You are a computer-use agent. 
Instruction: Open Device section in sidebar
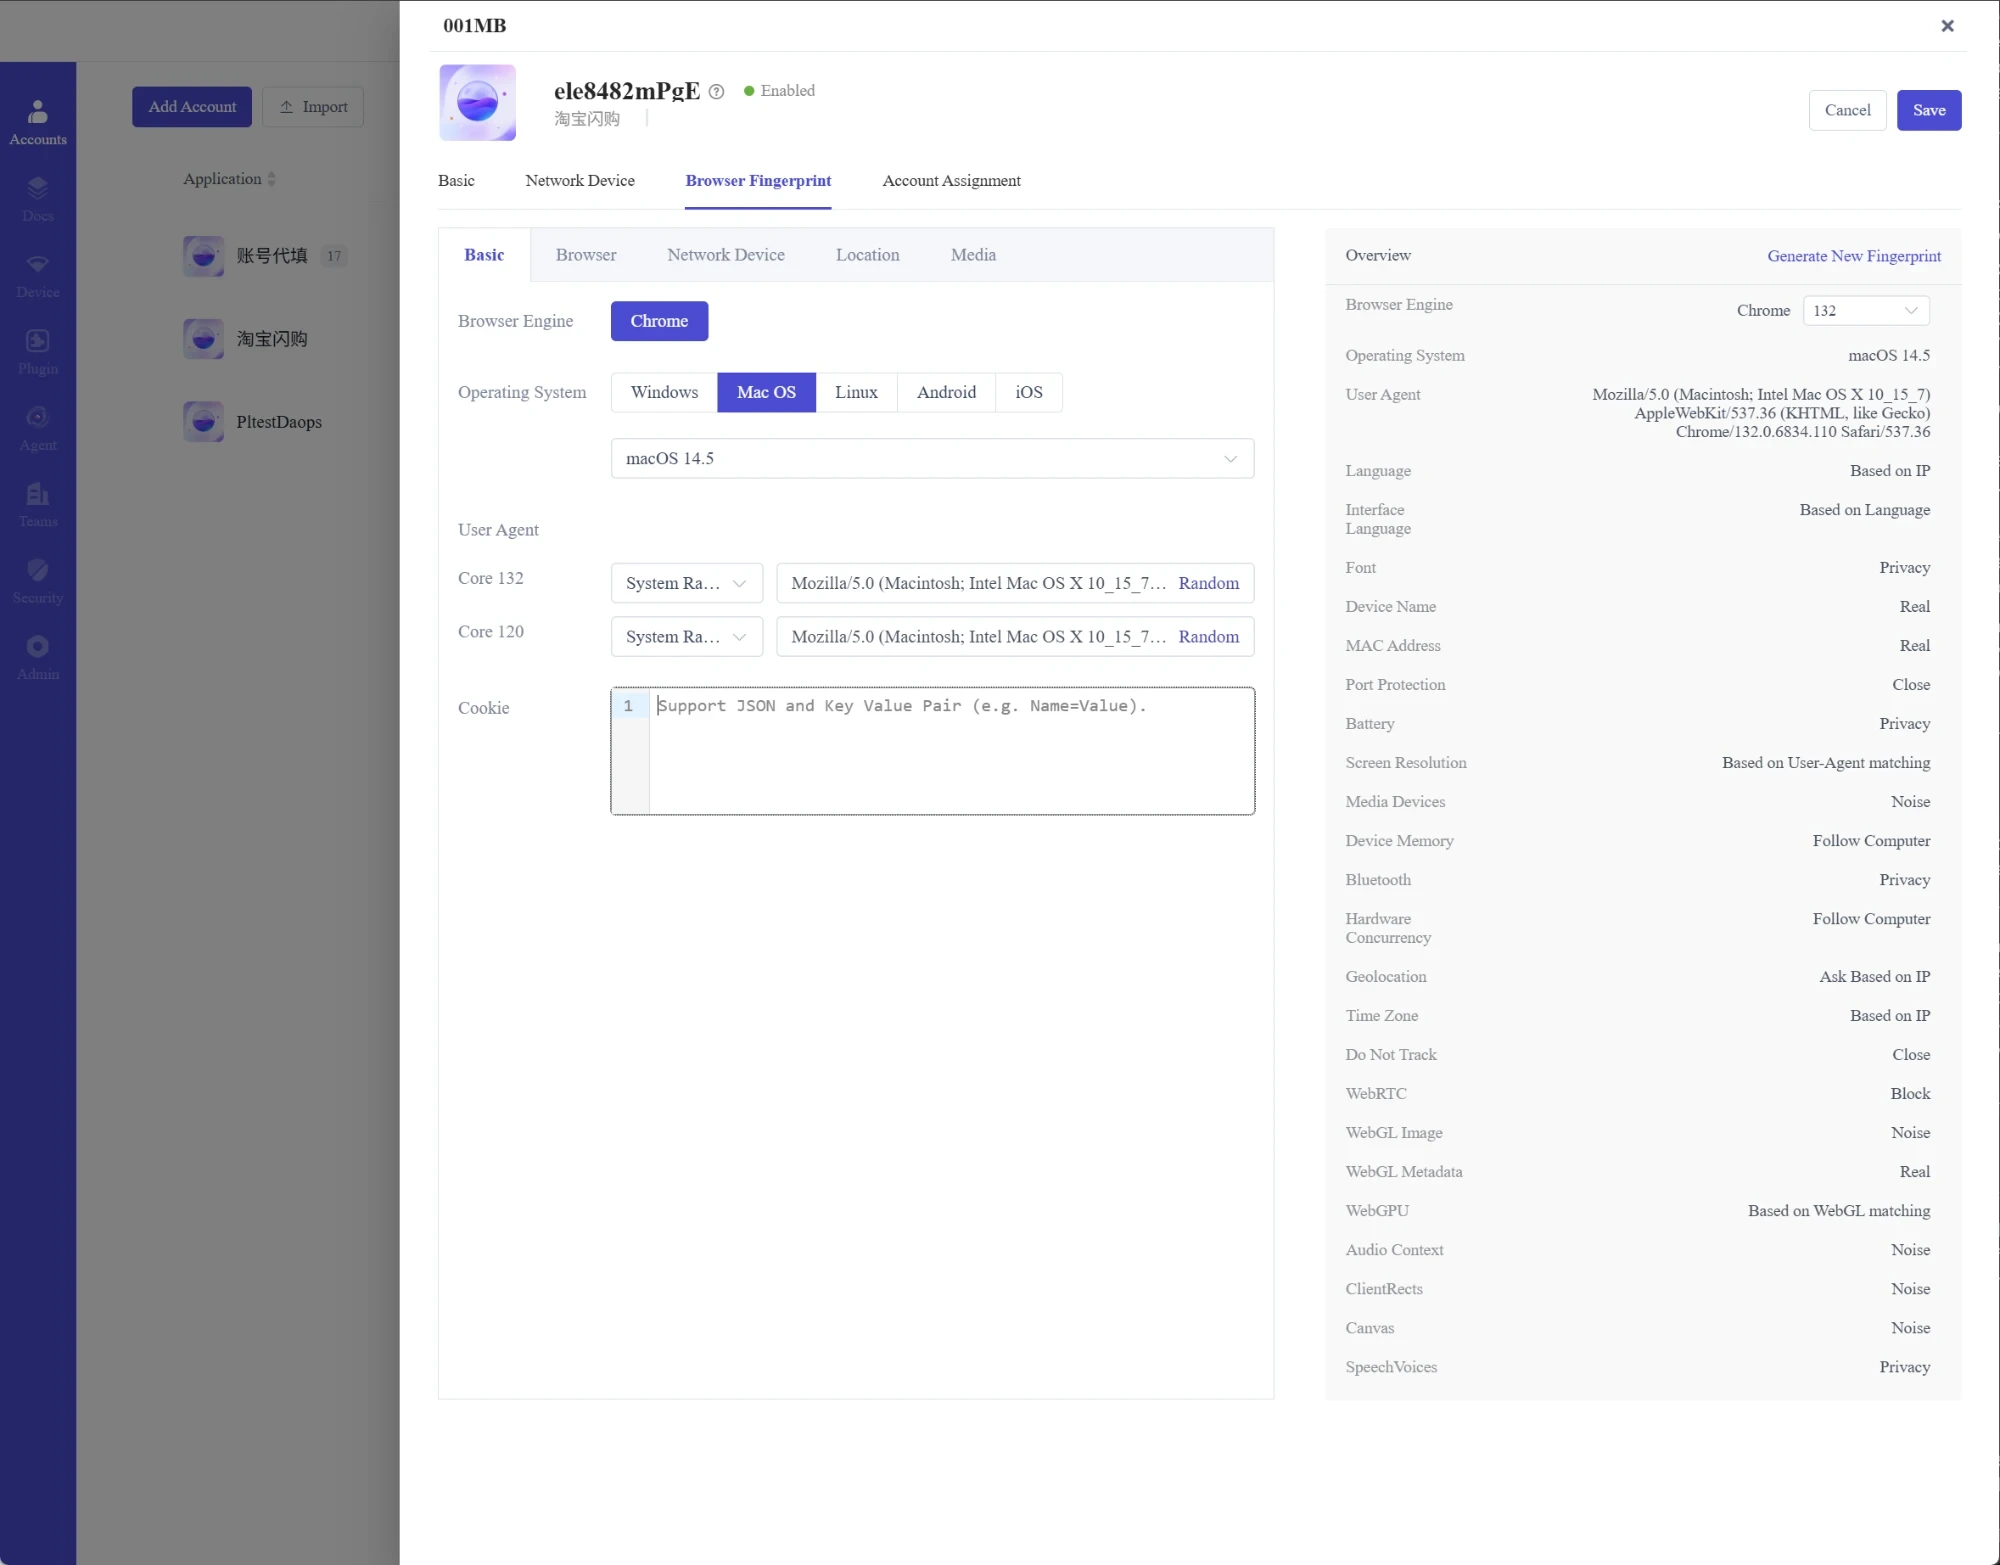pyautogui.click(x=38, y=276)
